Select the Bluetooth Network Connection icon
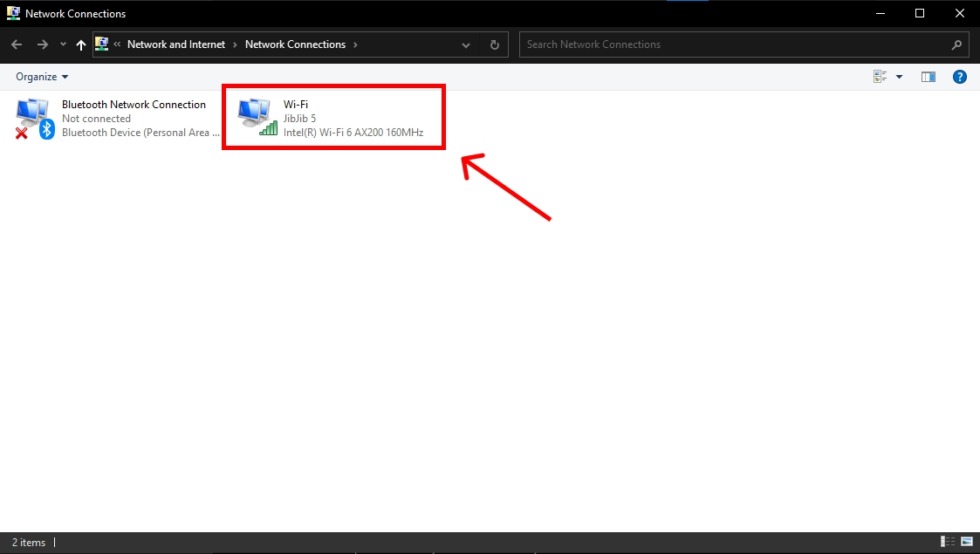The width and height of the screenshot is (980, 554). coord(34,118)
